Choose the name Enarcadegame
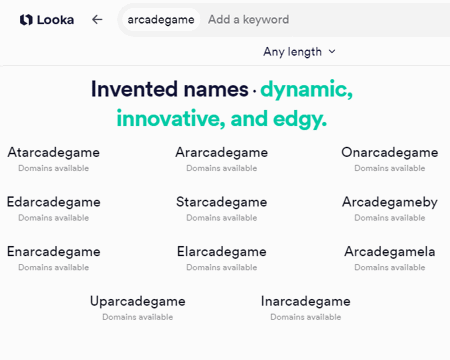Image resolution: width=450 pixels, height=360 pixels. coord(54,252)
